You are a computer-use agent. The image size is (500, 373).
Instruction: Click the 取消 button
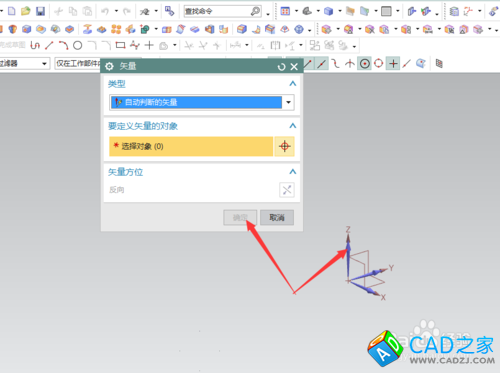tap(277, 217)
